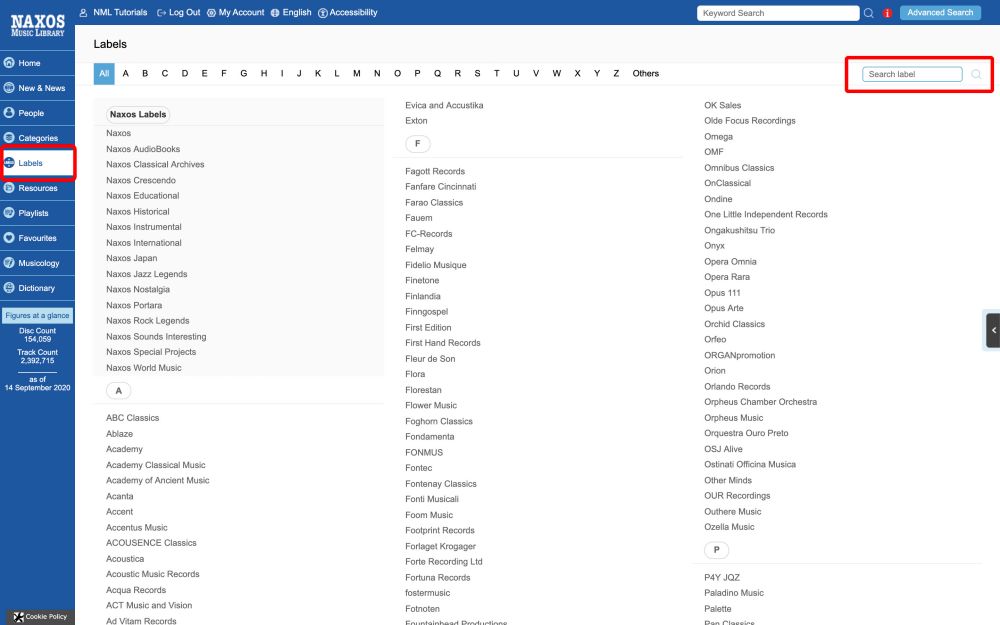This screenshot has height=625, width=1000.
Task: Click the Musicology sidebar icon
Action: coord(9,262)
